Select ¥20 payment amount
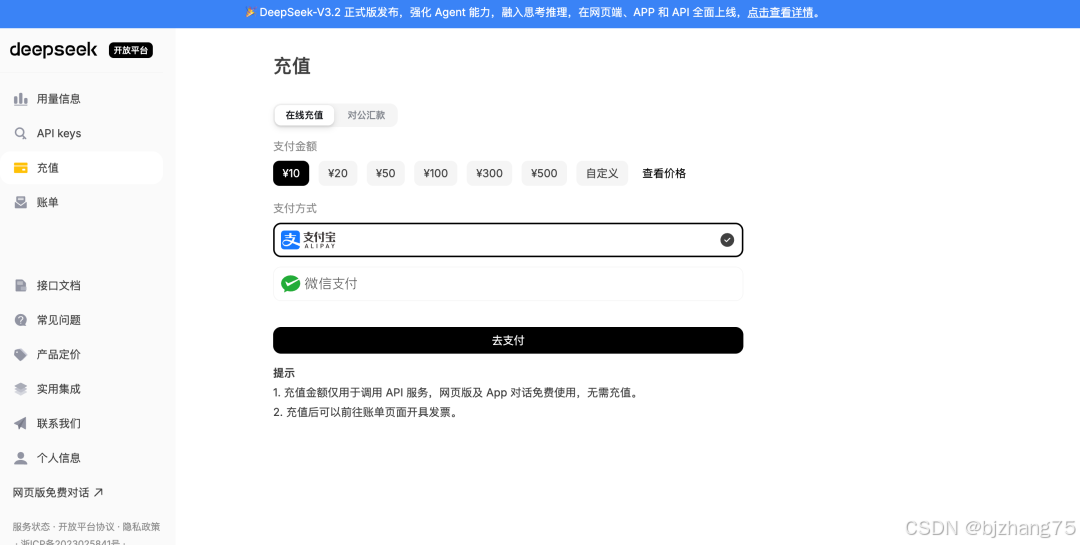The width and height of the screenshot is (1080, 545). point(338,173)
